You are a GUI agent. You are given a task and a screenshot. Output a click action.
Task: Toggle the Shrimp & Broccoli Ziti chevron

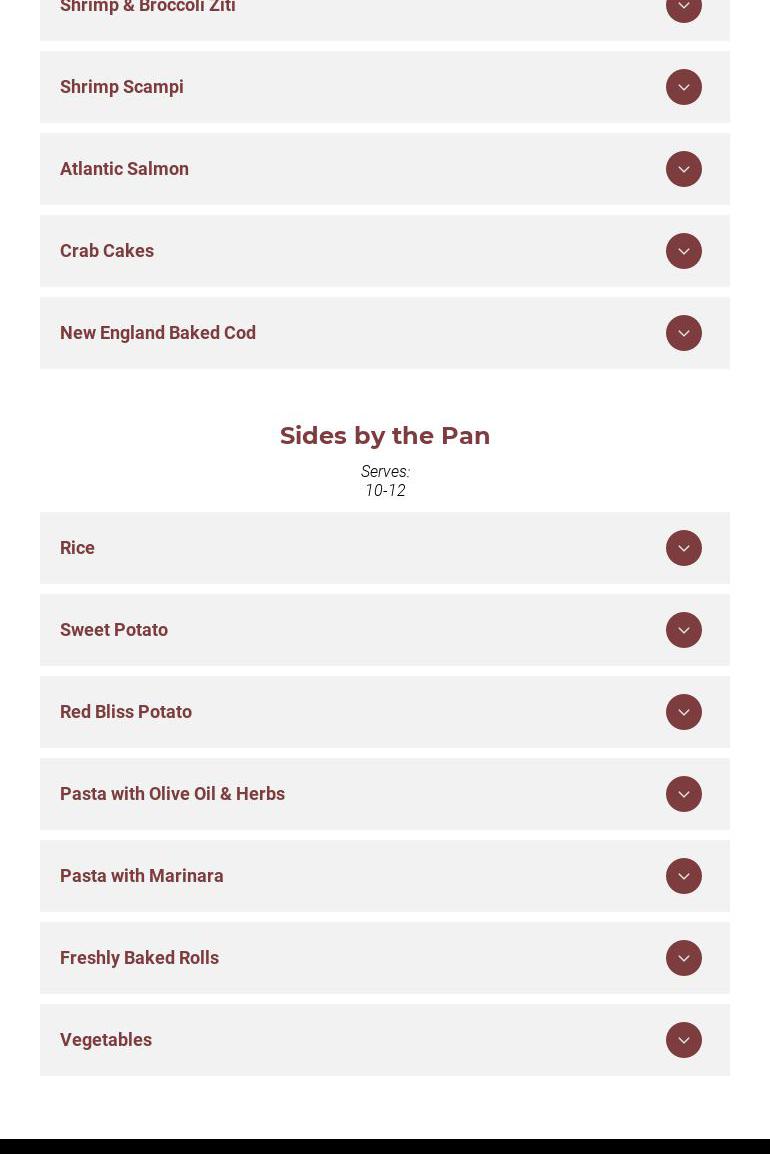684,8
